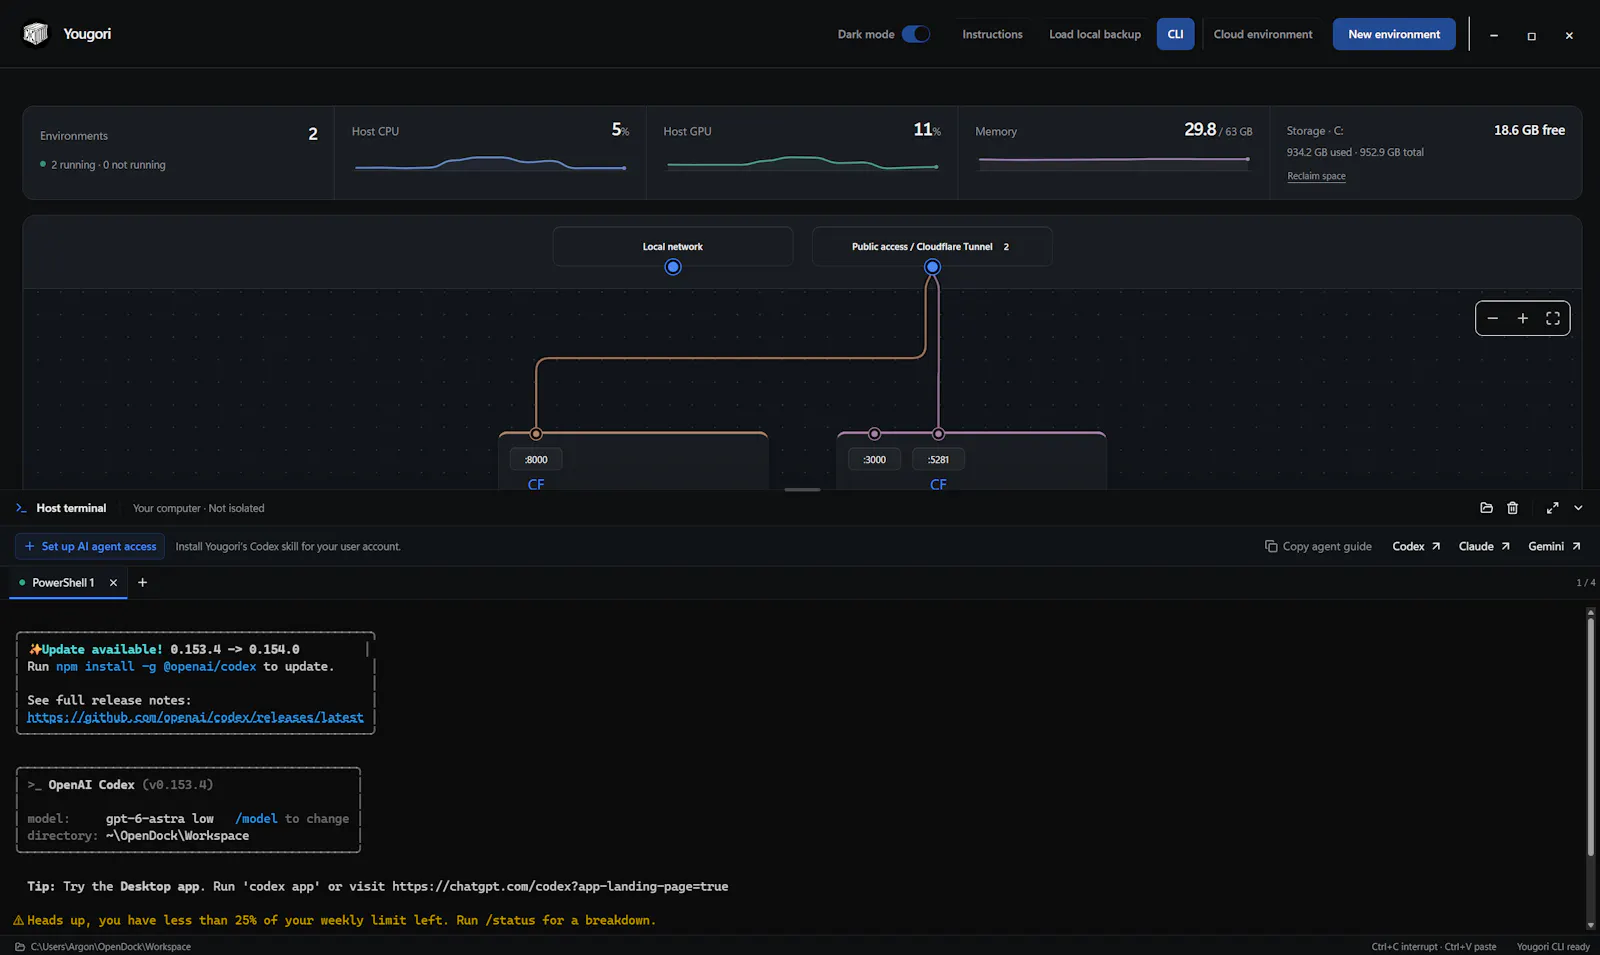Fit network canvas to screen

tap(1553, 318)
